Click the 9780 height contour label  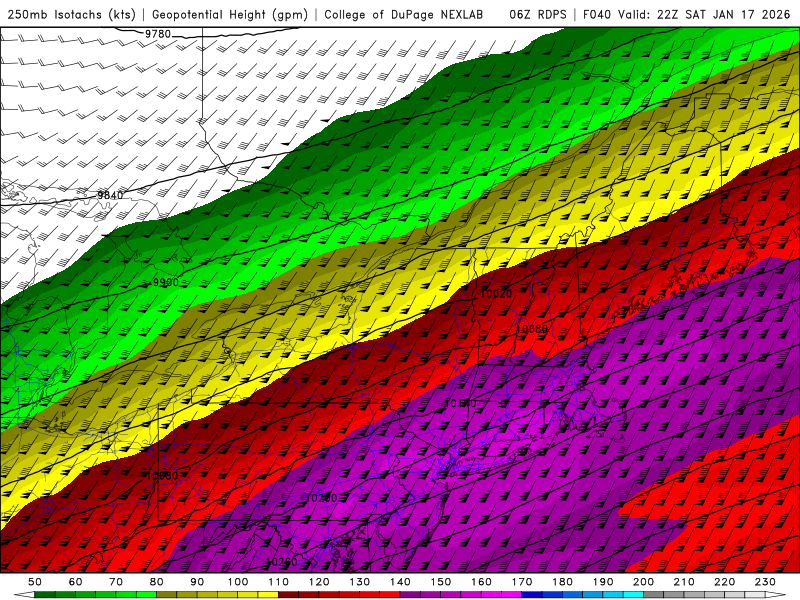click(x=158, y=34)
